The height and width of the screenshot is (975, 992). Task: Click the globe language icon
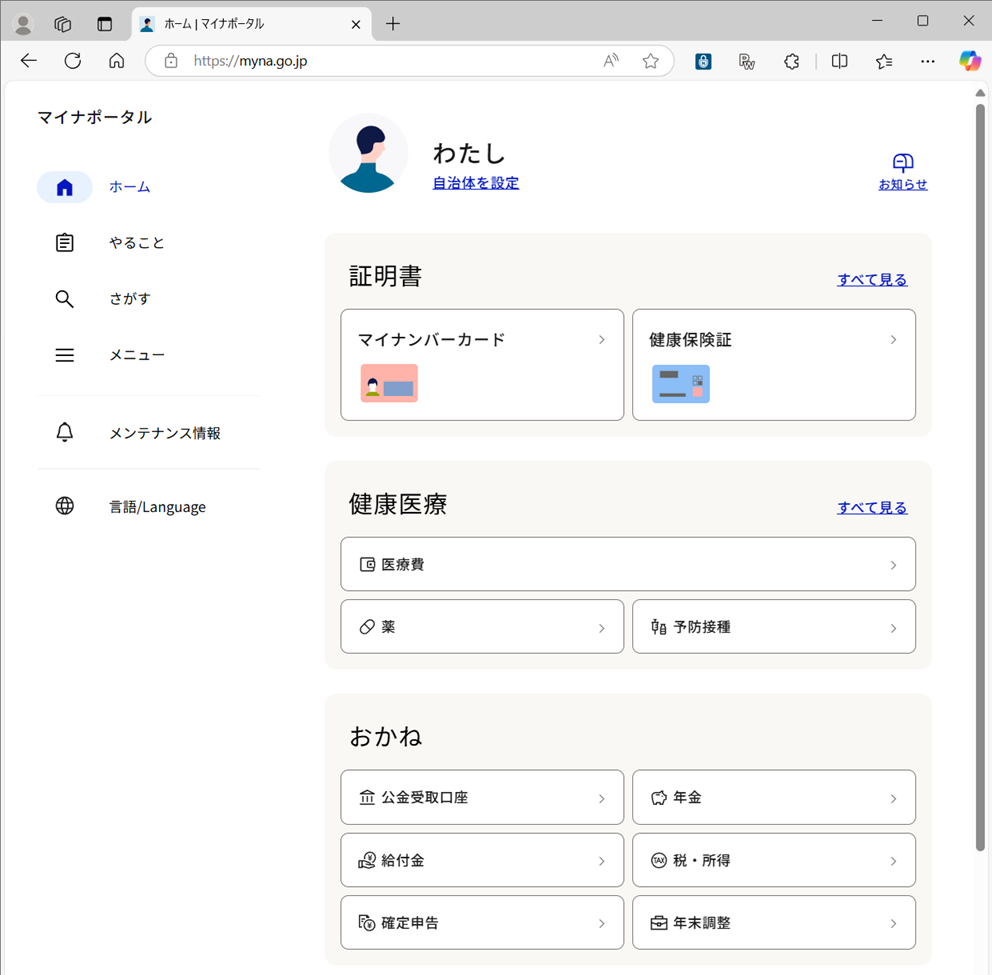pos(65,506)
